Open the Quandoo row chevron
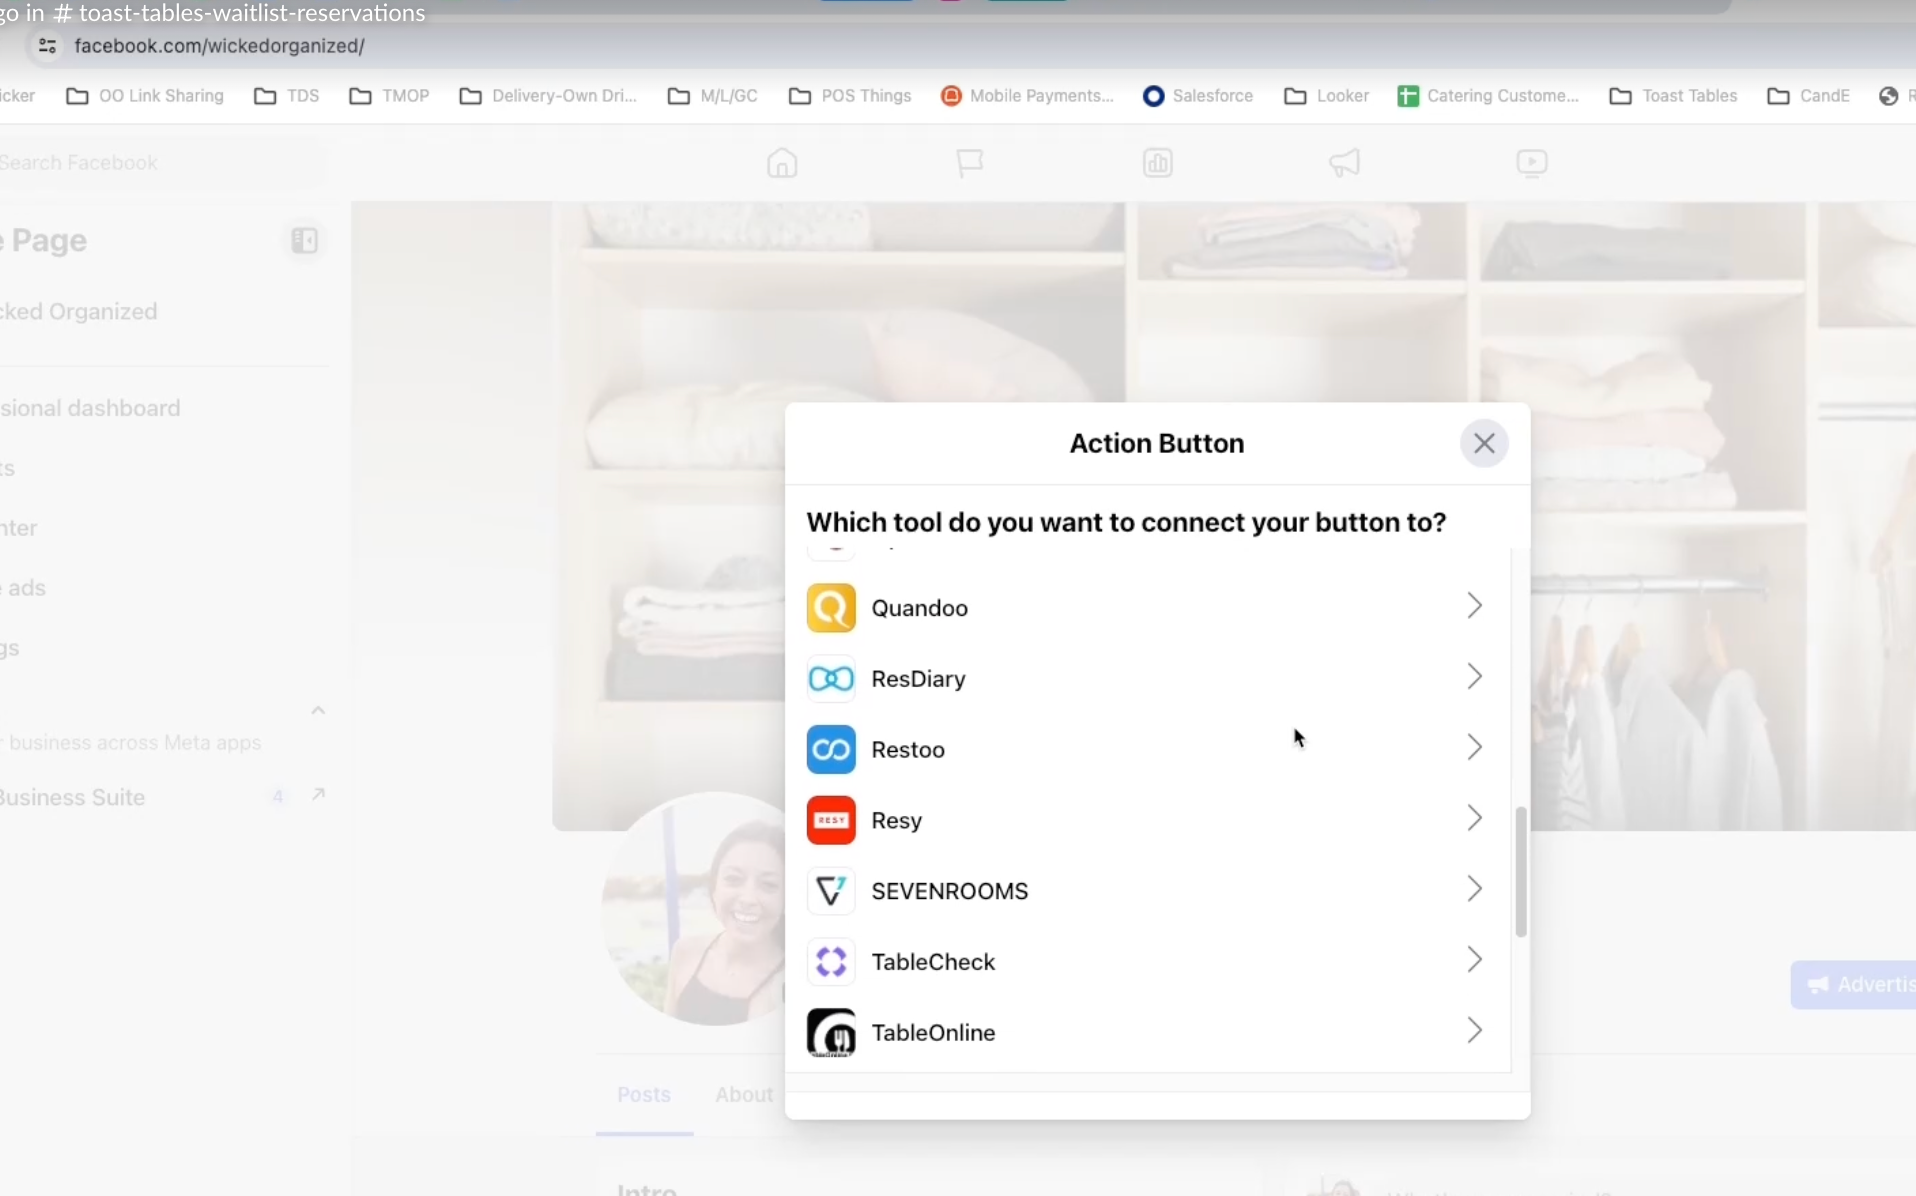The height and width of the screenshot is (1196, 1916). pyautogui.click(x=1474, y=606)
